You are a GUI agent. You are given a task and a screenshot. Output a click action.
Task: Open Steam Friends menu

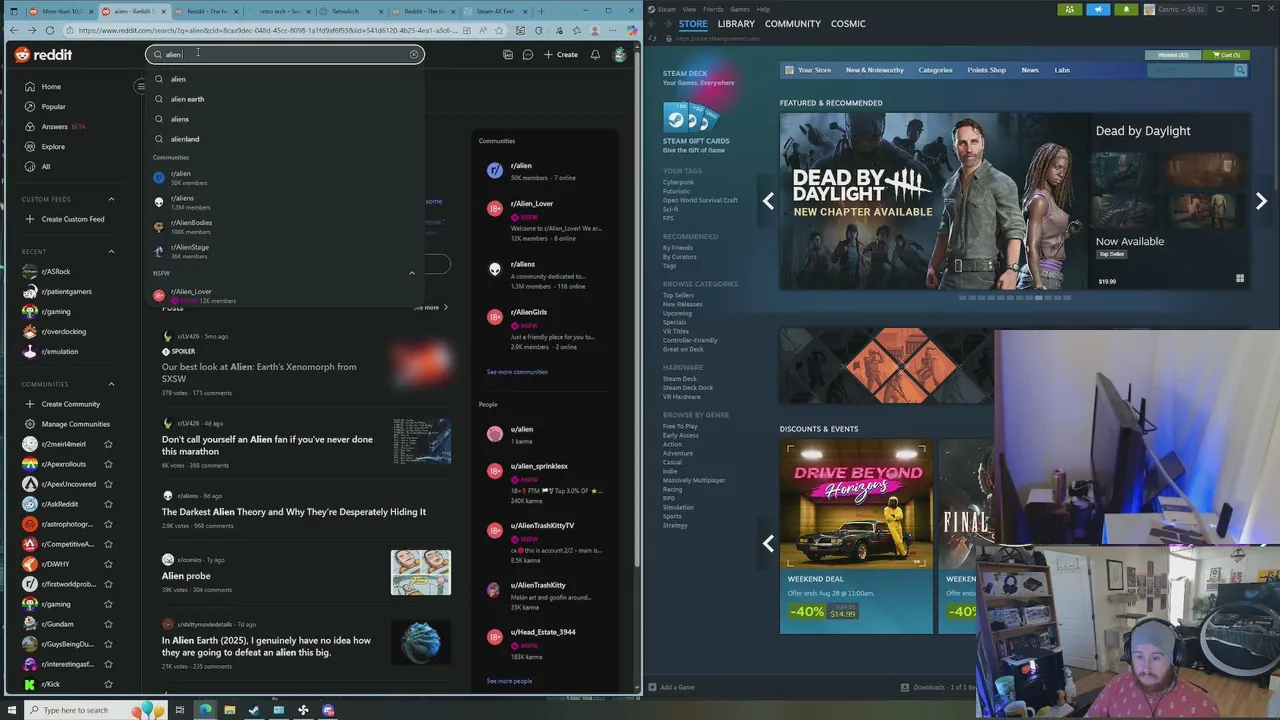point(713,9)
